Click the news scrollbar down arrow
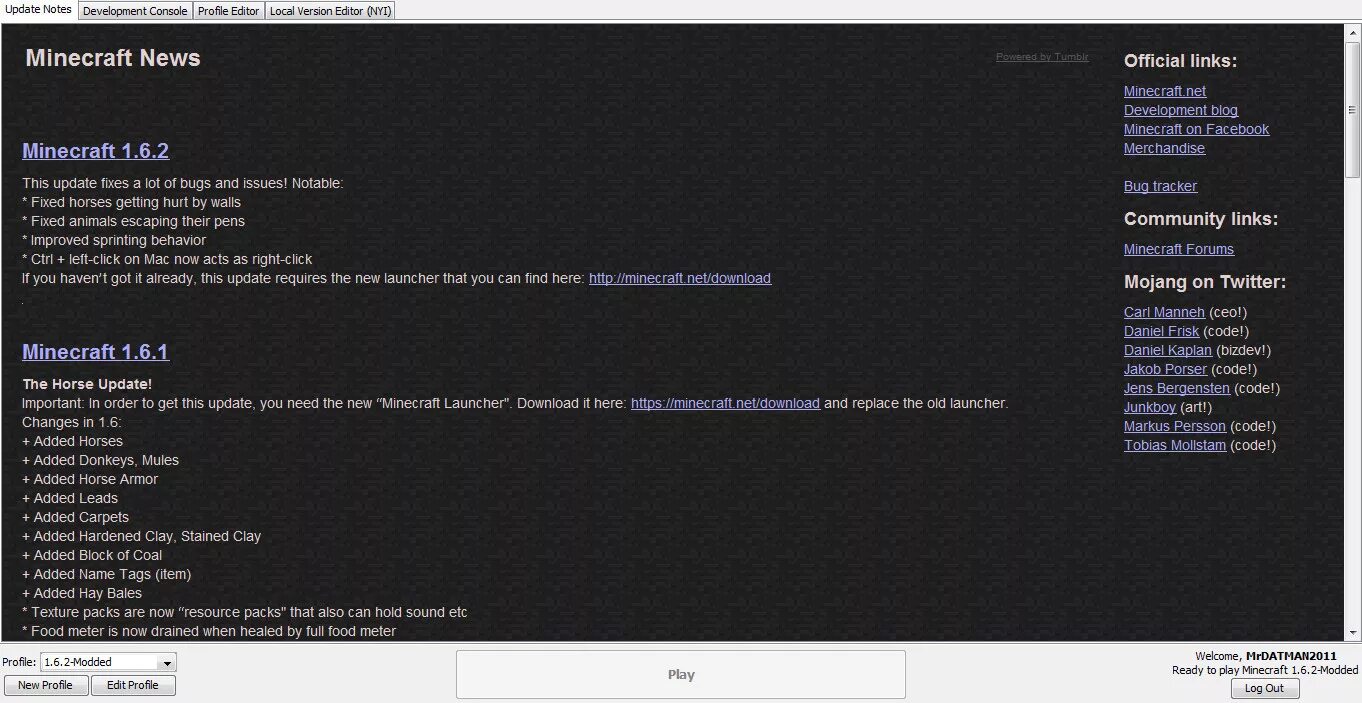This screenshot has height=703, width=1362. click(x=1352, y=633)
